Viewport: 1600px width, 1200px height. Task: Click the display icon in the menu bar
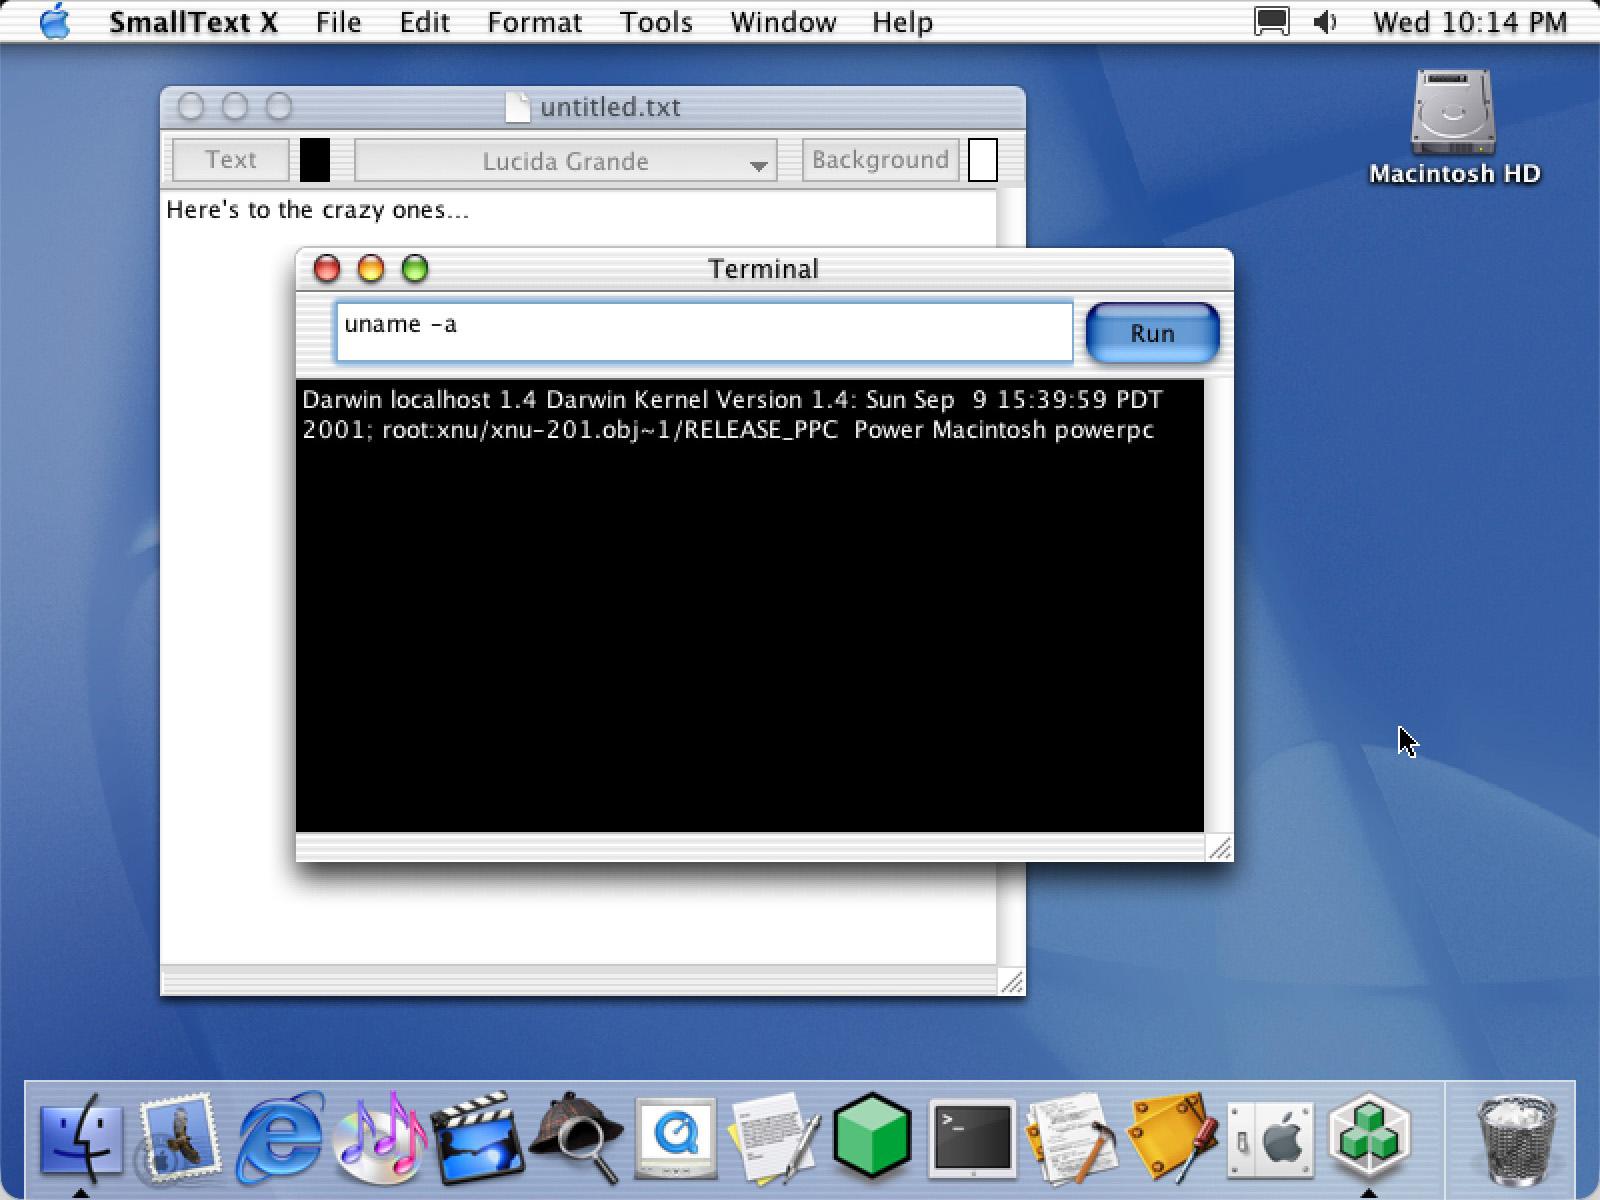tap(1271, 22)
